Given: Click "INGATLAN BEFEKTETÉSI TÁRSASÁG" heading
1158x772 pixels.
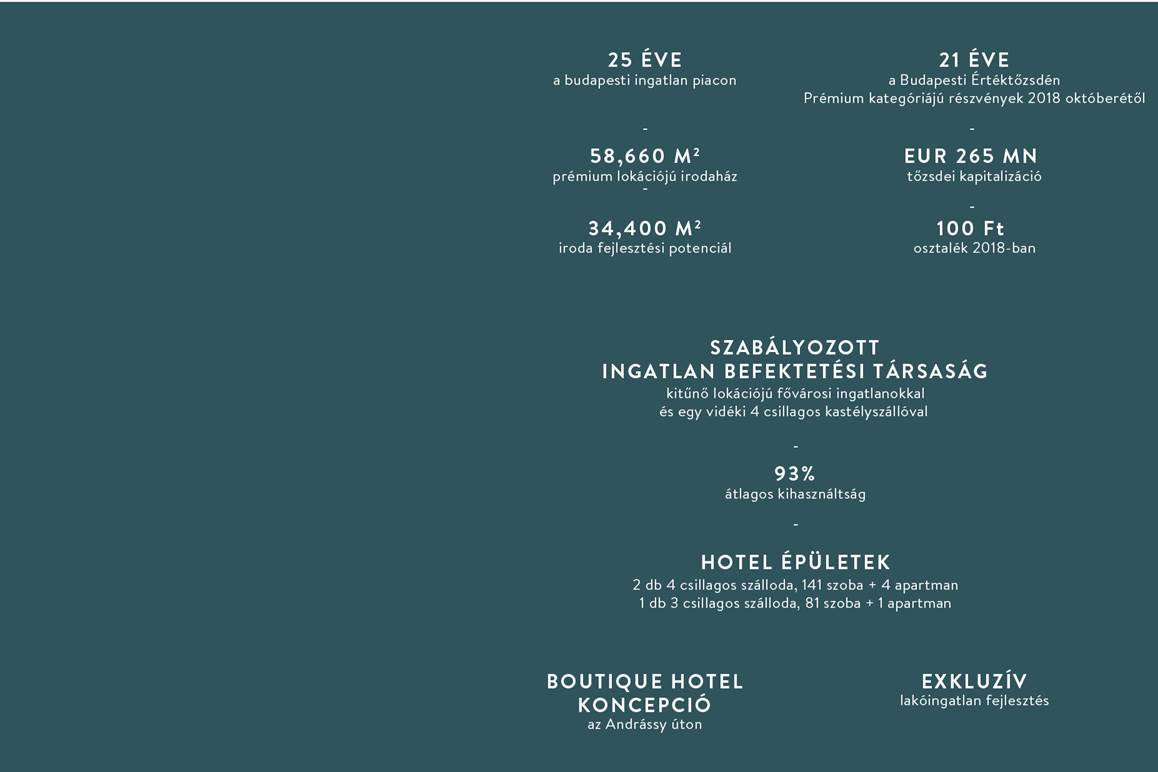Looking at the screenshot, I should point(795,371).
